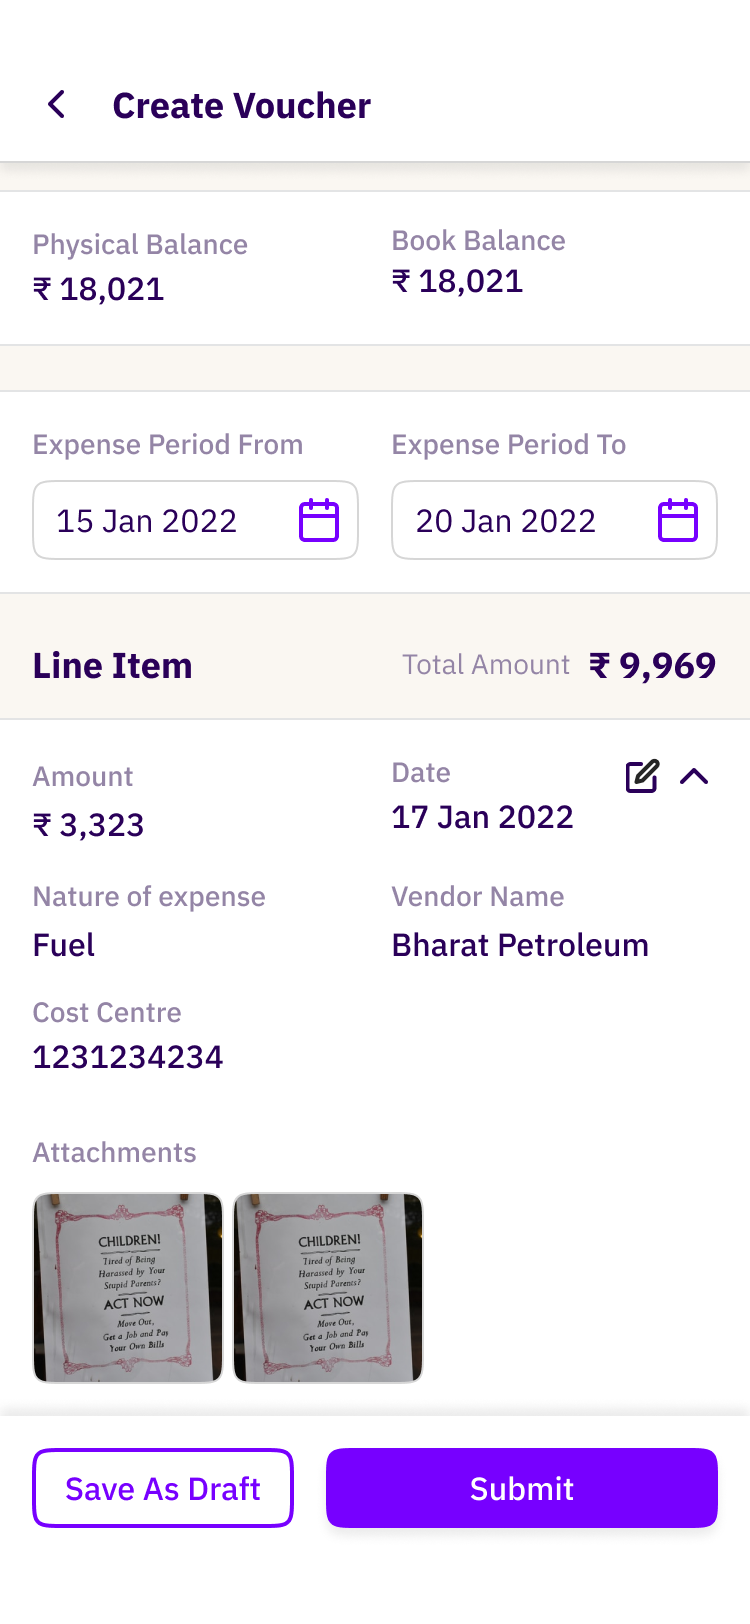This screenshot has height=1624, width=750.
Task: Click the line item amount ₹ 3,323
Action: coord(88,825)
